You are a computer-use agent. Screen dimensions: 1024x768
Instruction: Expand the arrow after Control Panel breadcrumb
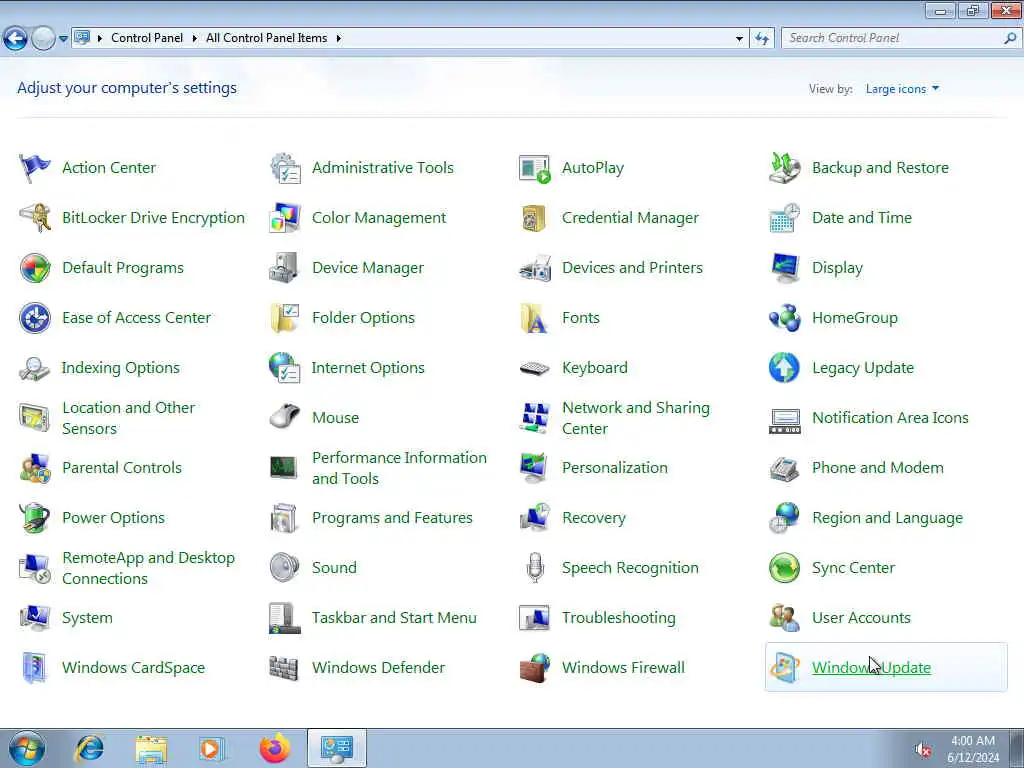click(195, 39)
